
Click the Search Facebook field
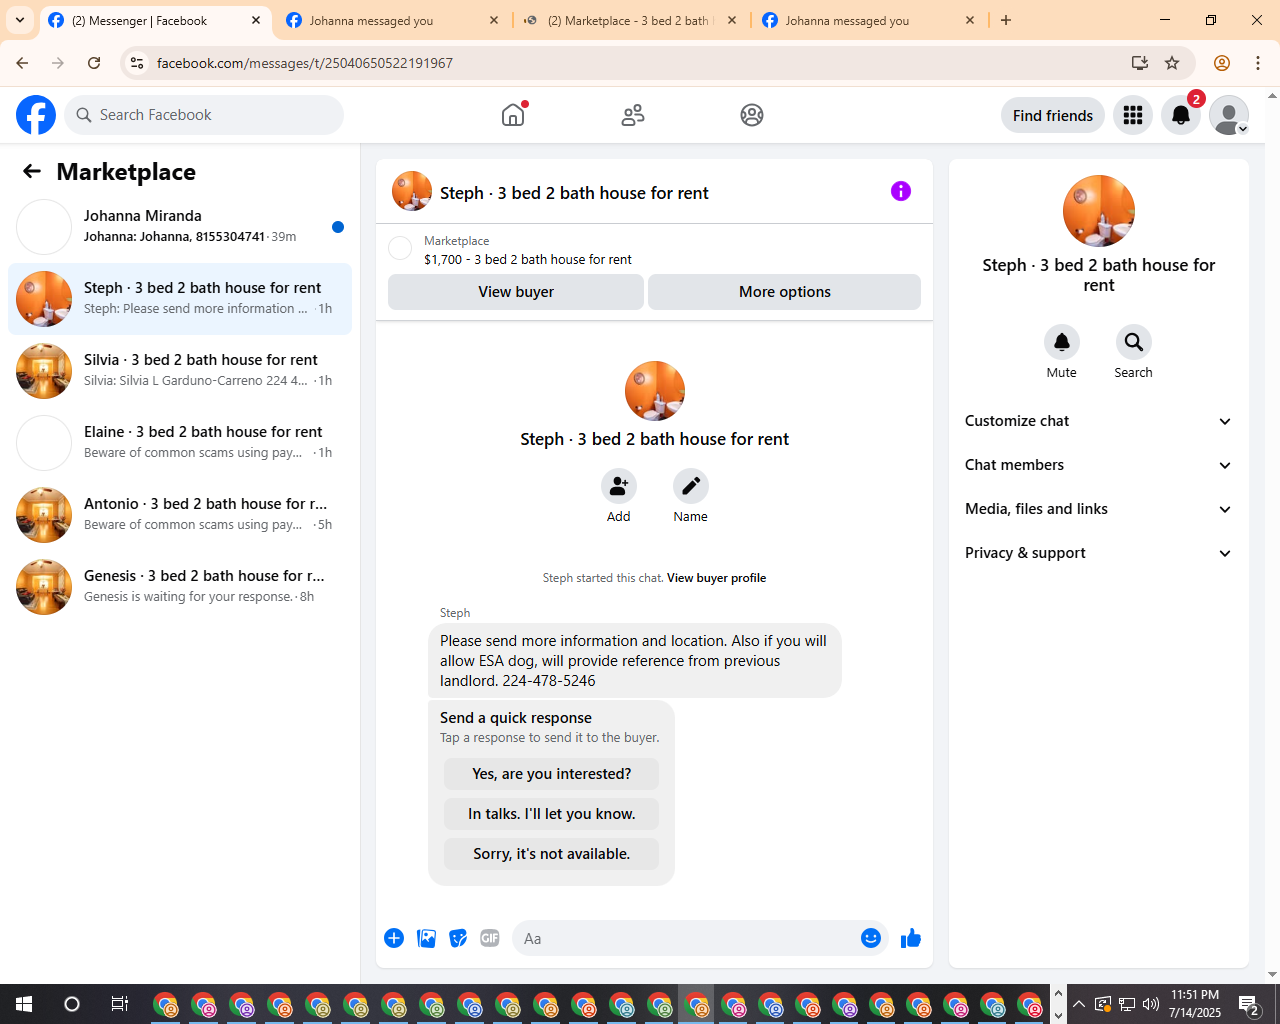click(x=204, y=115)
